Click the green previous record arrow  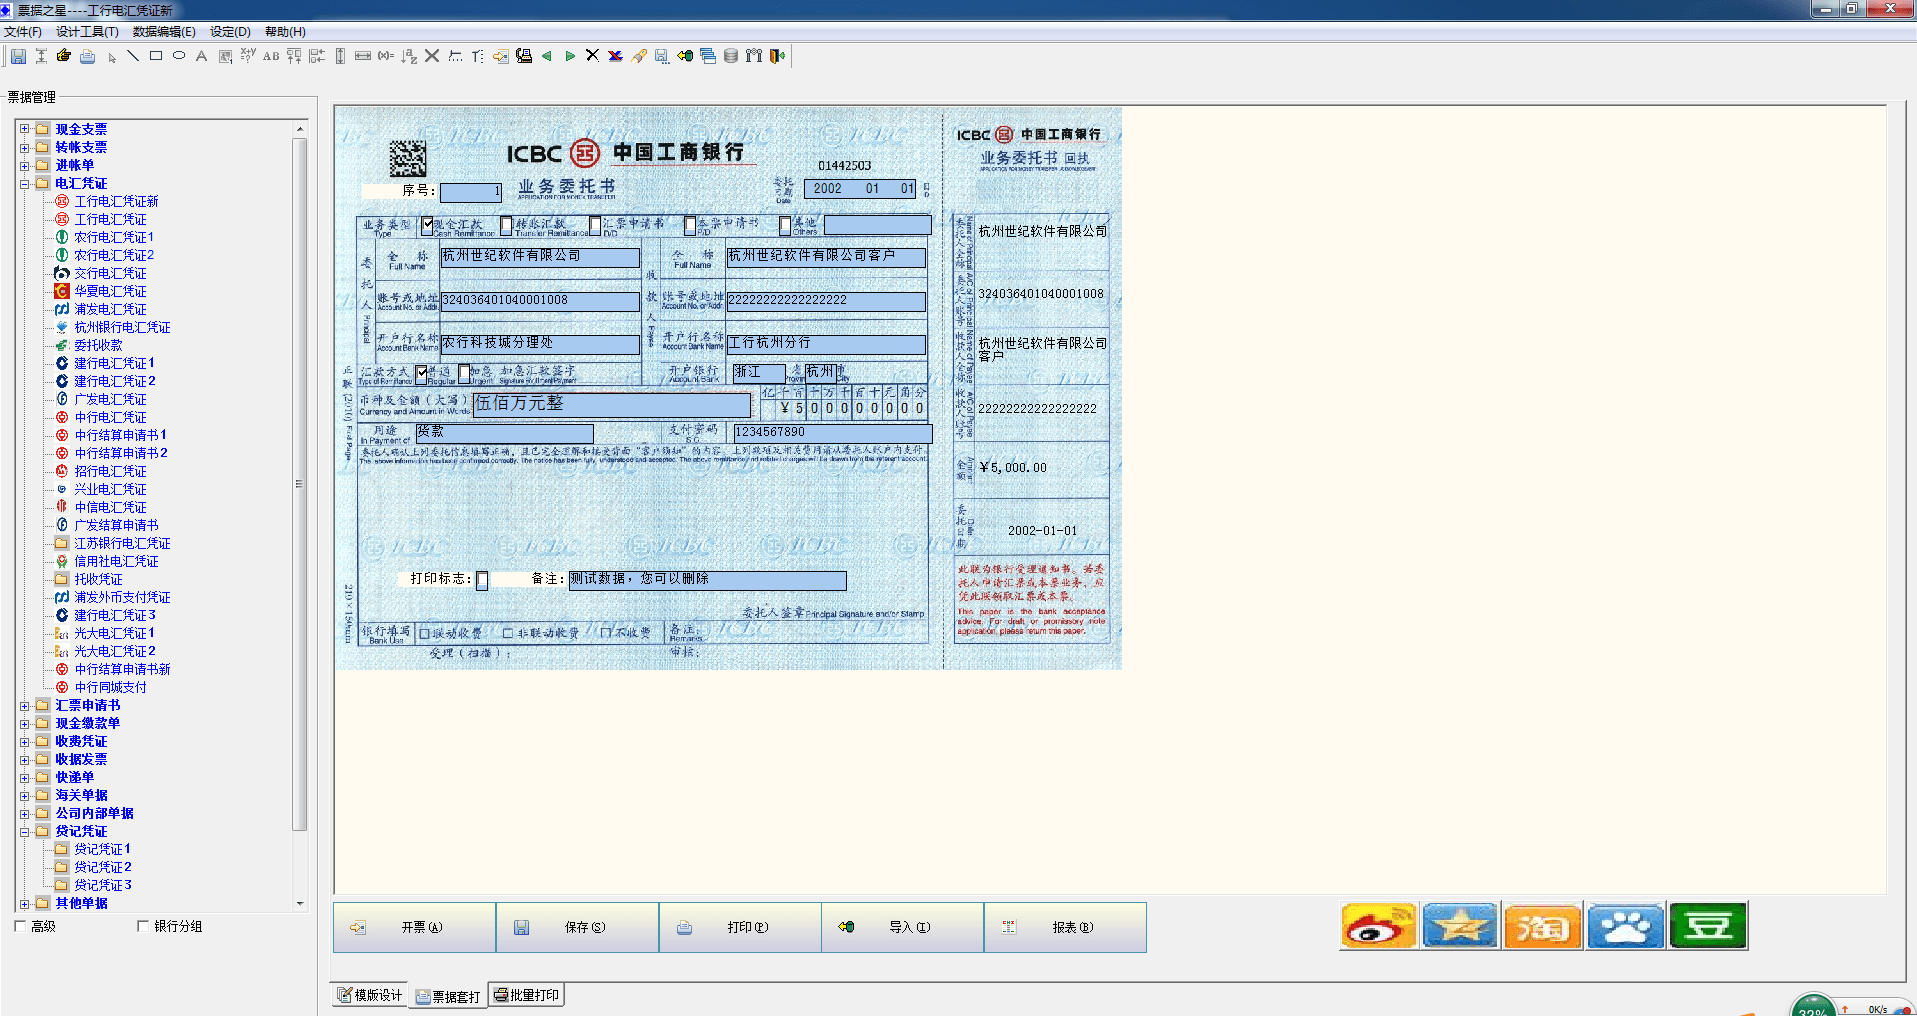(547, 56)
